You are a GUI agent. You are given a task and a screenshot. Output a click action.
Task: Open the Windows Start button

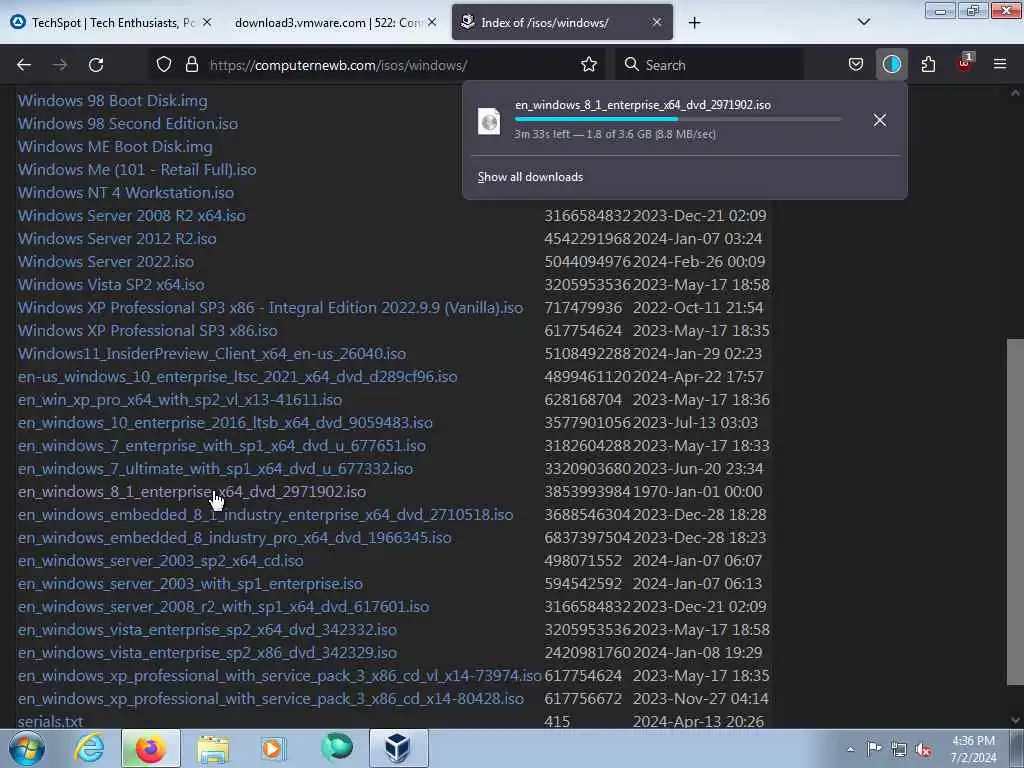click(x=27, y=748)
